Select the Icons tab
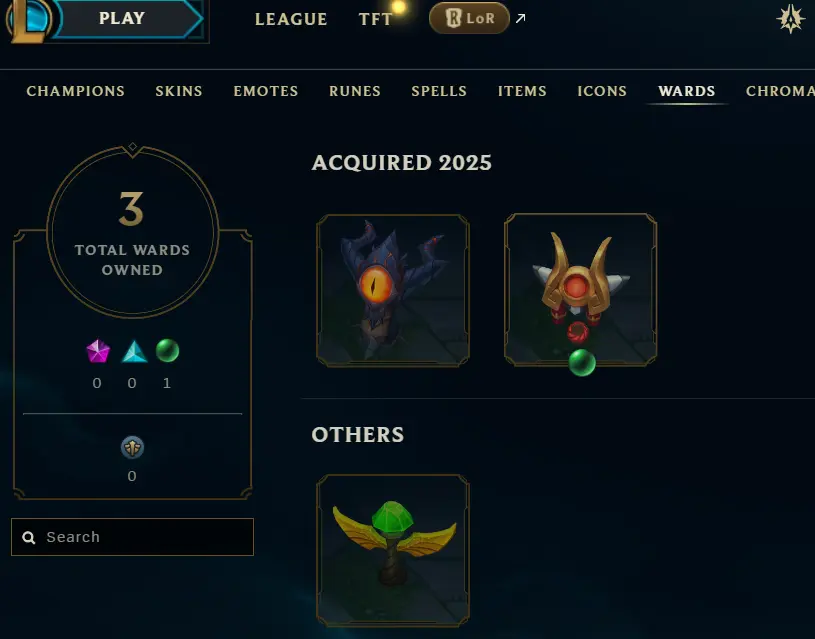The width and height of the screenshot is (815, 639). pos(602,91)
